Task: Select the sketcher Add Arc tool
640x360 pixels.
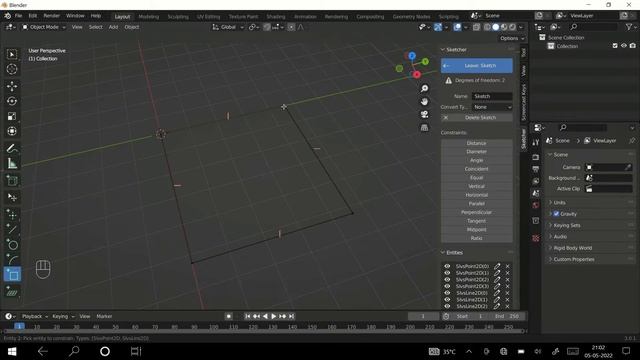Action: click(12, 260)
